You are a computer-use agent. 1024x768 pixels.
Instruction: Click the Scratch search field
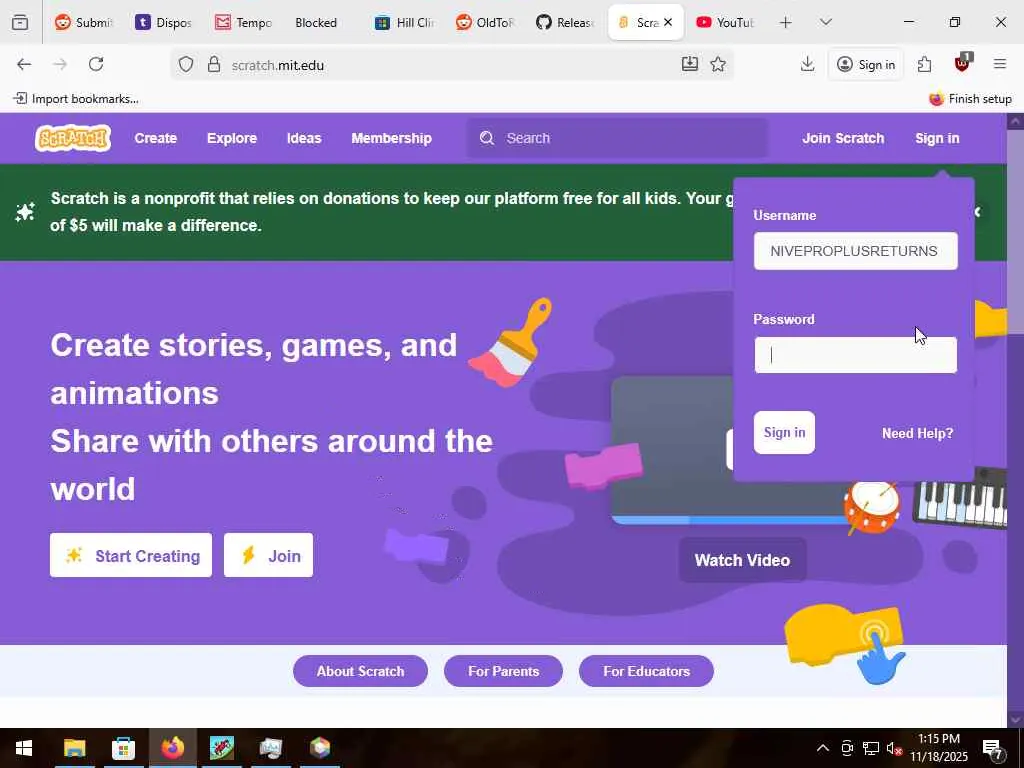tap(617, 138)
